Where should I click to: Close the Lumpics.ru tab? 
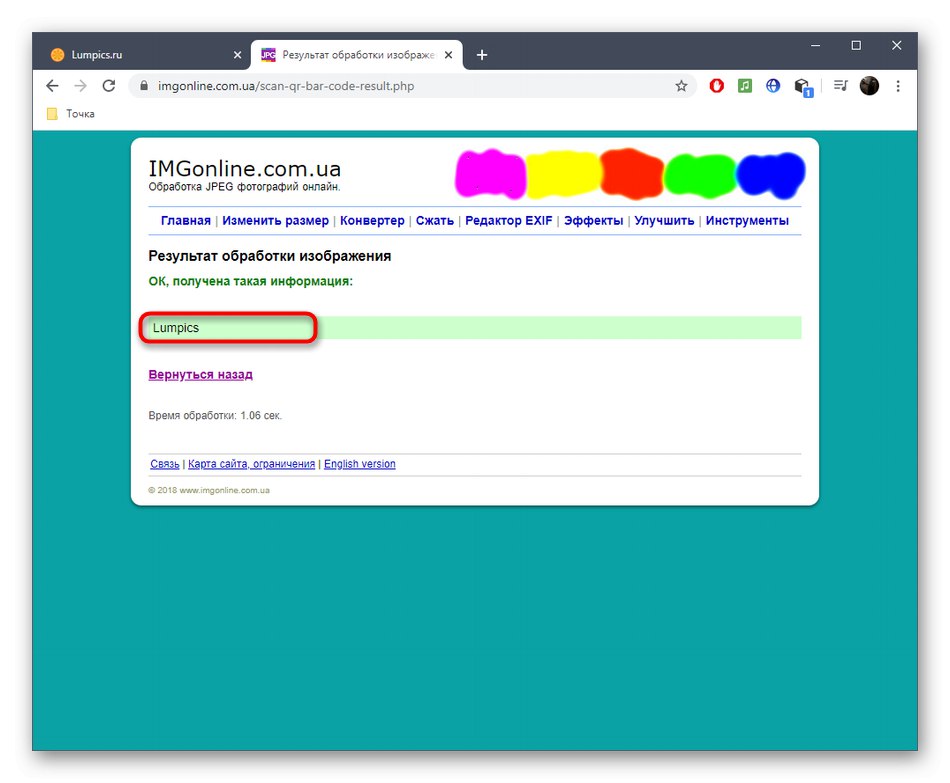(238, 55)
